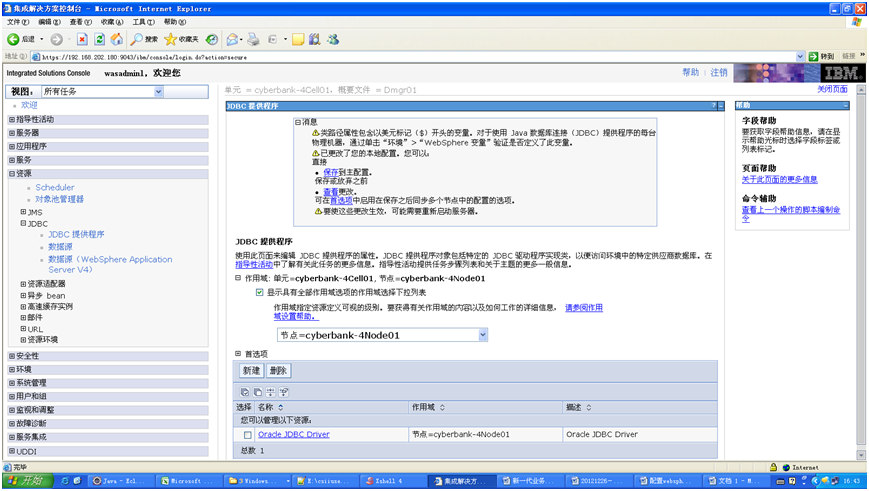Open the 收藏 menu

[112, 22]
